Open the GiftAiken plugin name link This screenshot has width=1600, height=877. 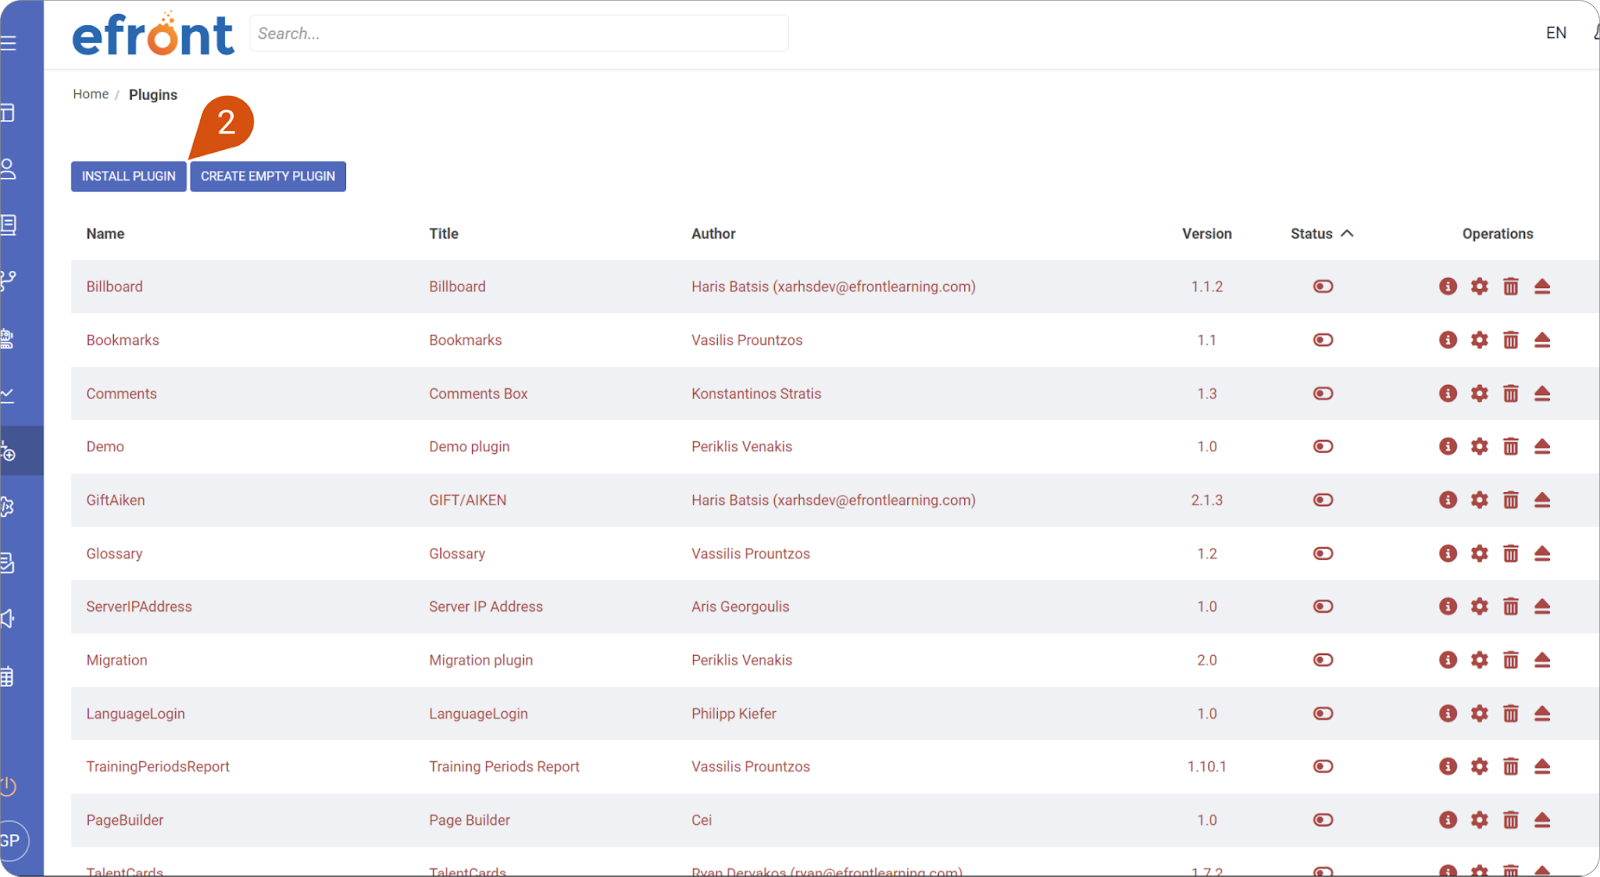pos(115,500)
